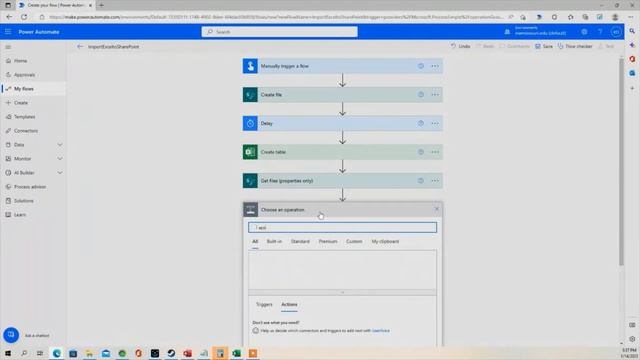Expand the AI Builder section chevron
Image resolution: width=640 pixels, height=360 pixels.
(60, 173)
